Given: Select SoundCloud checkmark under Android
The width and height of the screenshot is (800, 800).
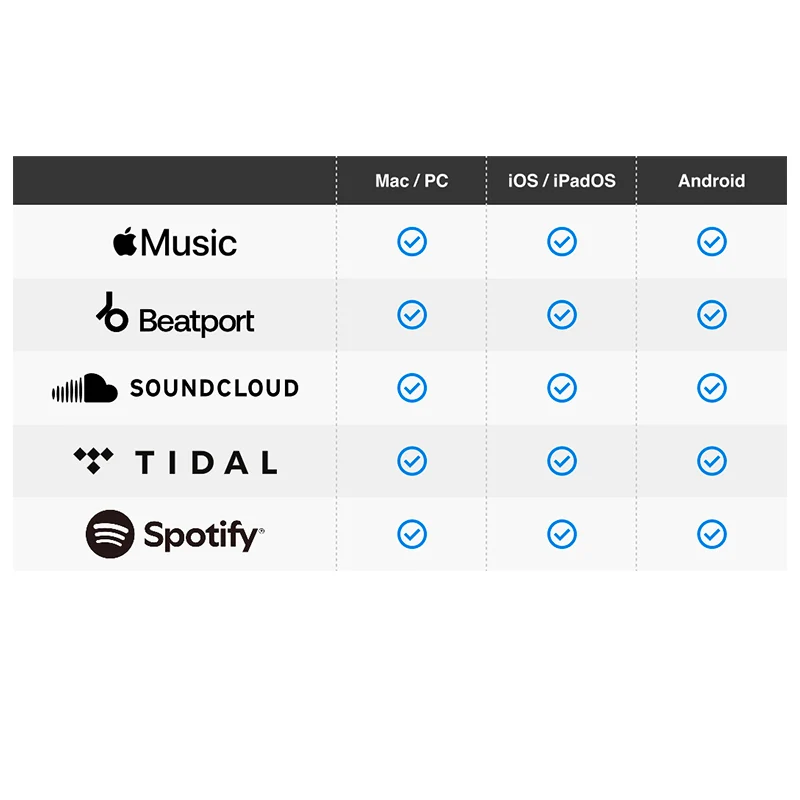Looking at the screenshot, I should point(712,388).
